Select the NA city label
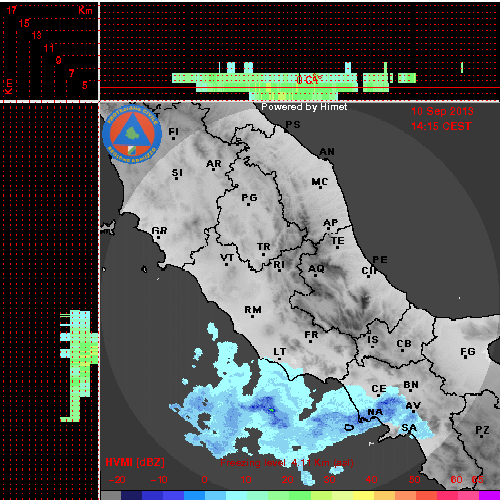This screenshot has width=500, height=500. pos(375,412)
